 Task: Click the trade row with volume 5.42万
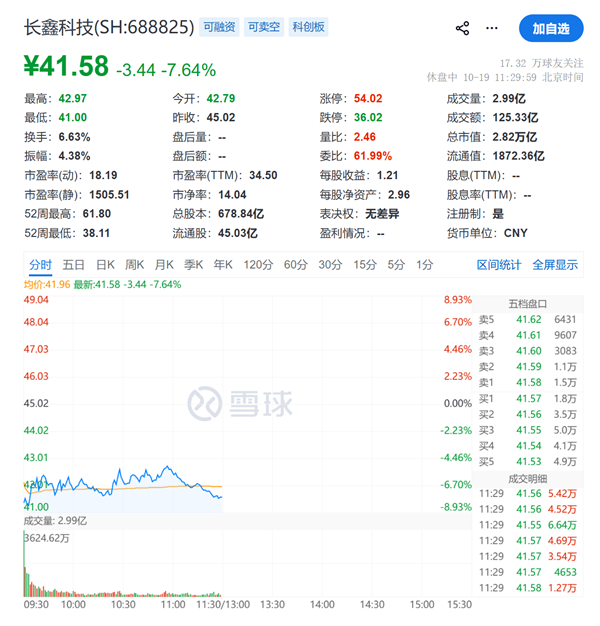[x=527, y=494]
